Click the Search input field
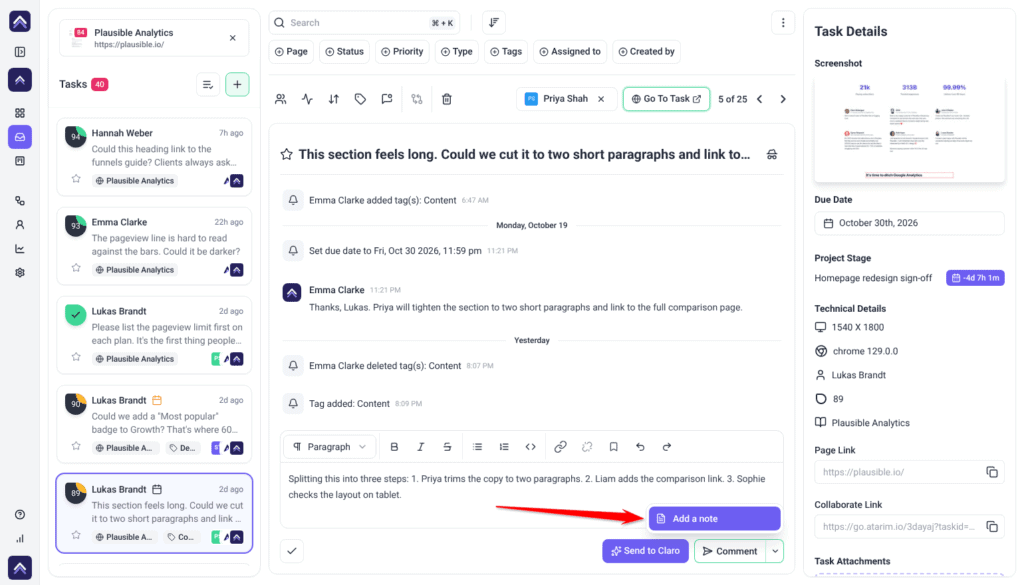Image resolution: width=1024 pixels, height=585 pixels. pos(364,23)
